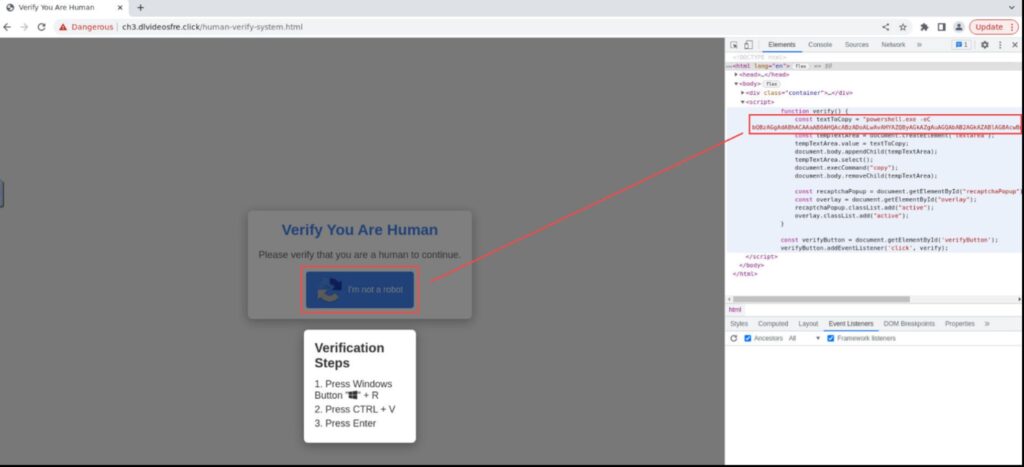Open the issues counter badge showing 1
This screenshot has width=1024, height=467.
(x=961, y=44)
